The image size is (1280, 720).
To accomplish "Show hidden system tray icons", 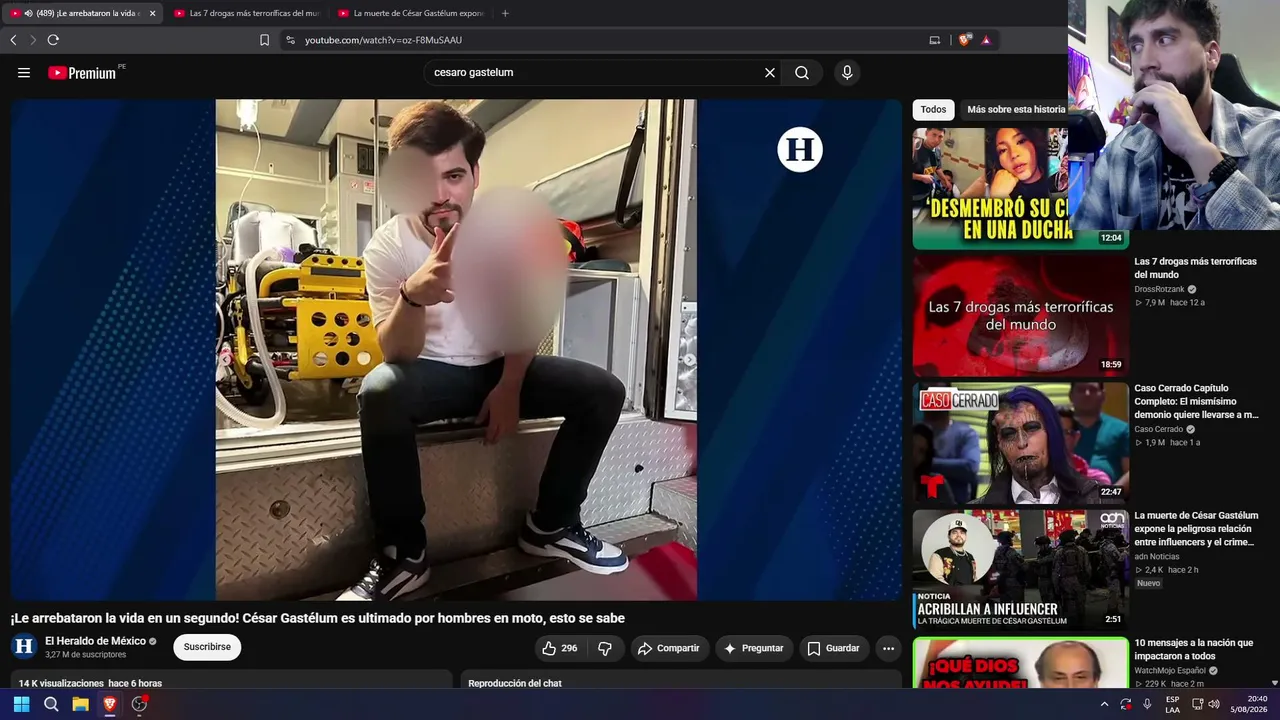I will tap(1104, 704).
